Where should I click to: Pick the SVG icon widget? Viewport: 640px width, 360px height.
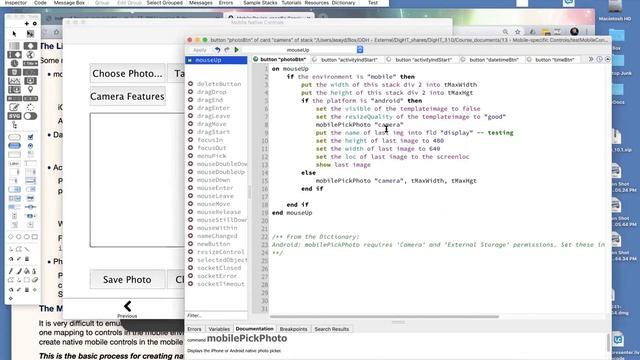point(14,116)
